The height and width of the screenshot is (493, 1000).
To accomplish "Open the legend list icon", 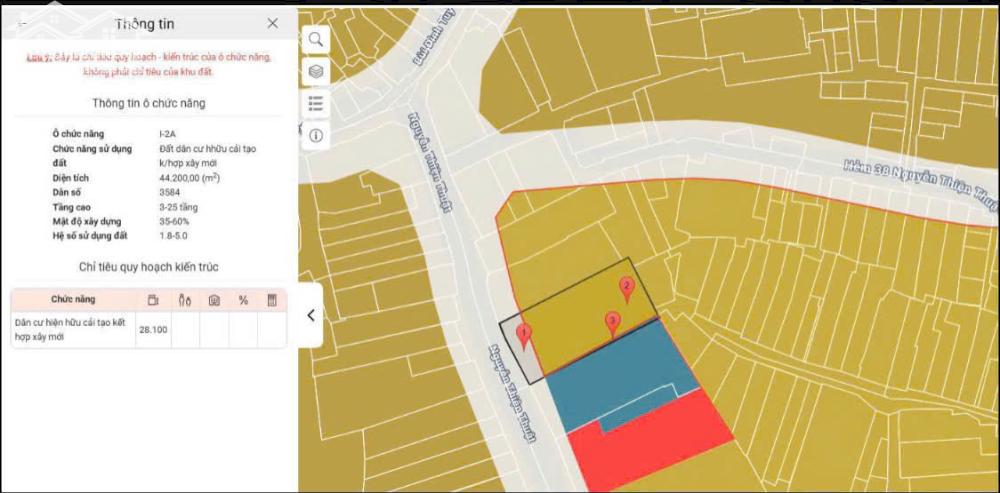I will pyautogui.click(x=316, y=103).
